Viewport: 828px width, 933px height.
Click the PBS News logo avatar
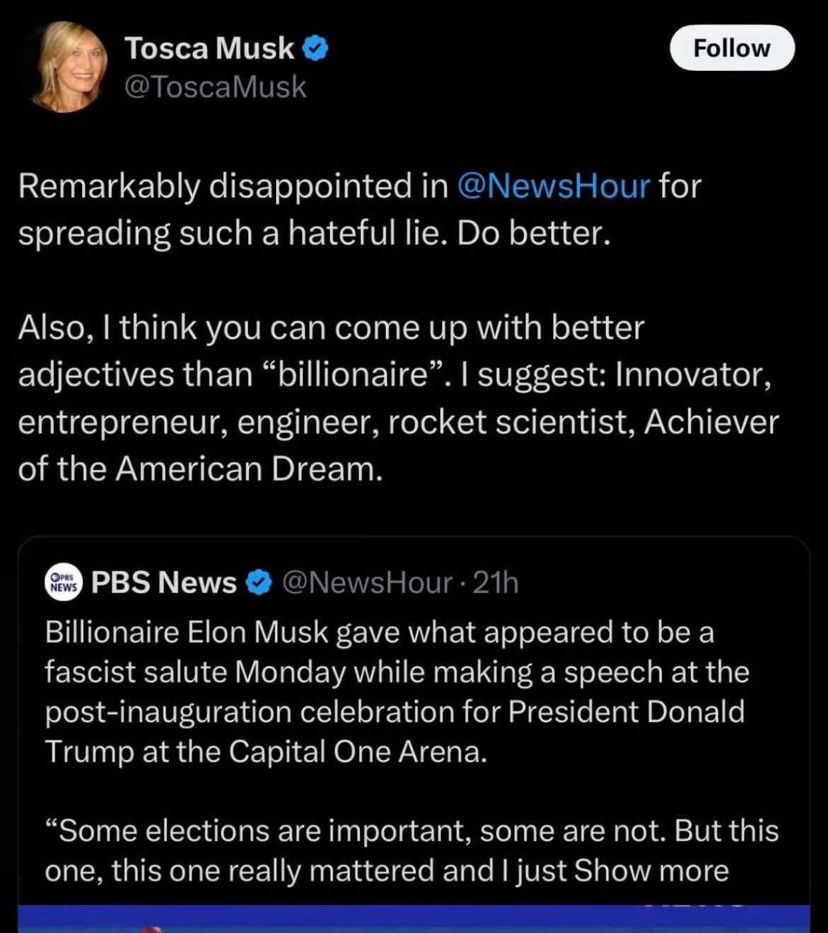[64, 582]
